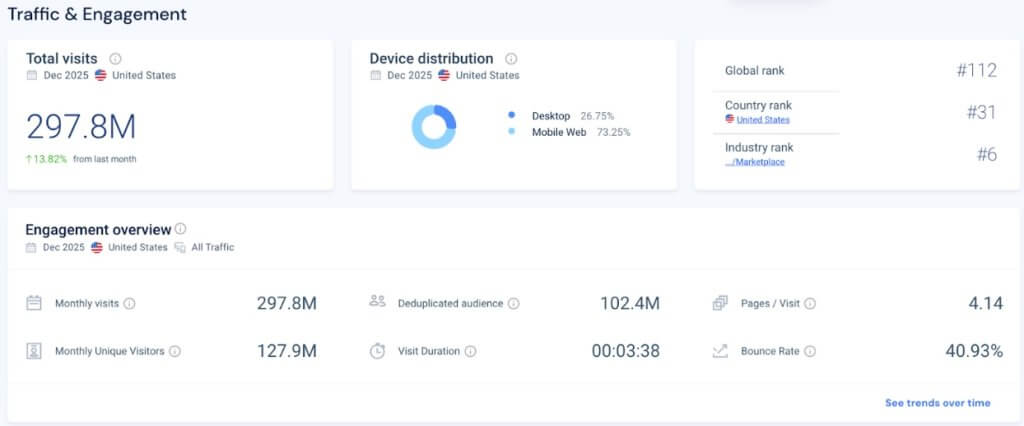This screenshot has width=1024, height=426.
Task: Click the All Traffic filter icon
Action: [180, 247]
